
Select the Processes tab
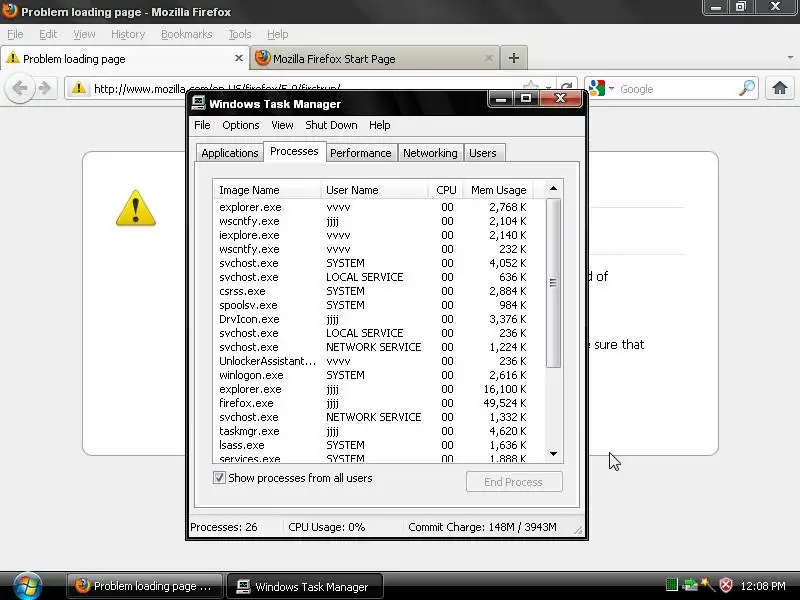(x=294, y=152)
